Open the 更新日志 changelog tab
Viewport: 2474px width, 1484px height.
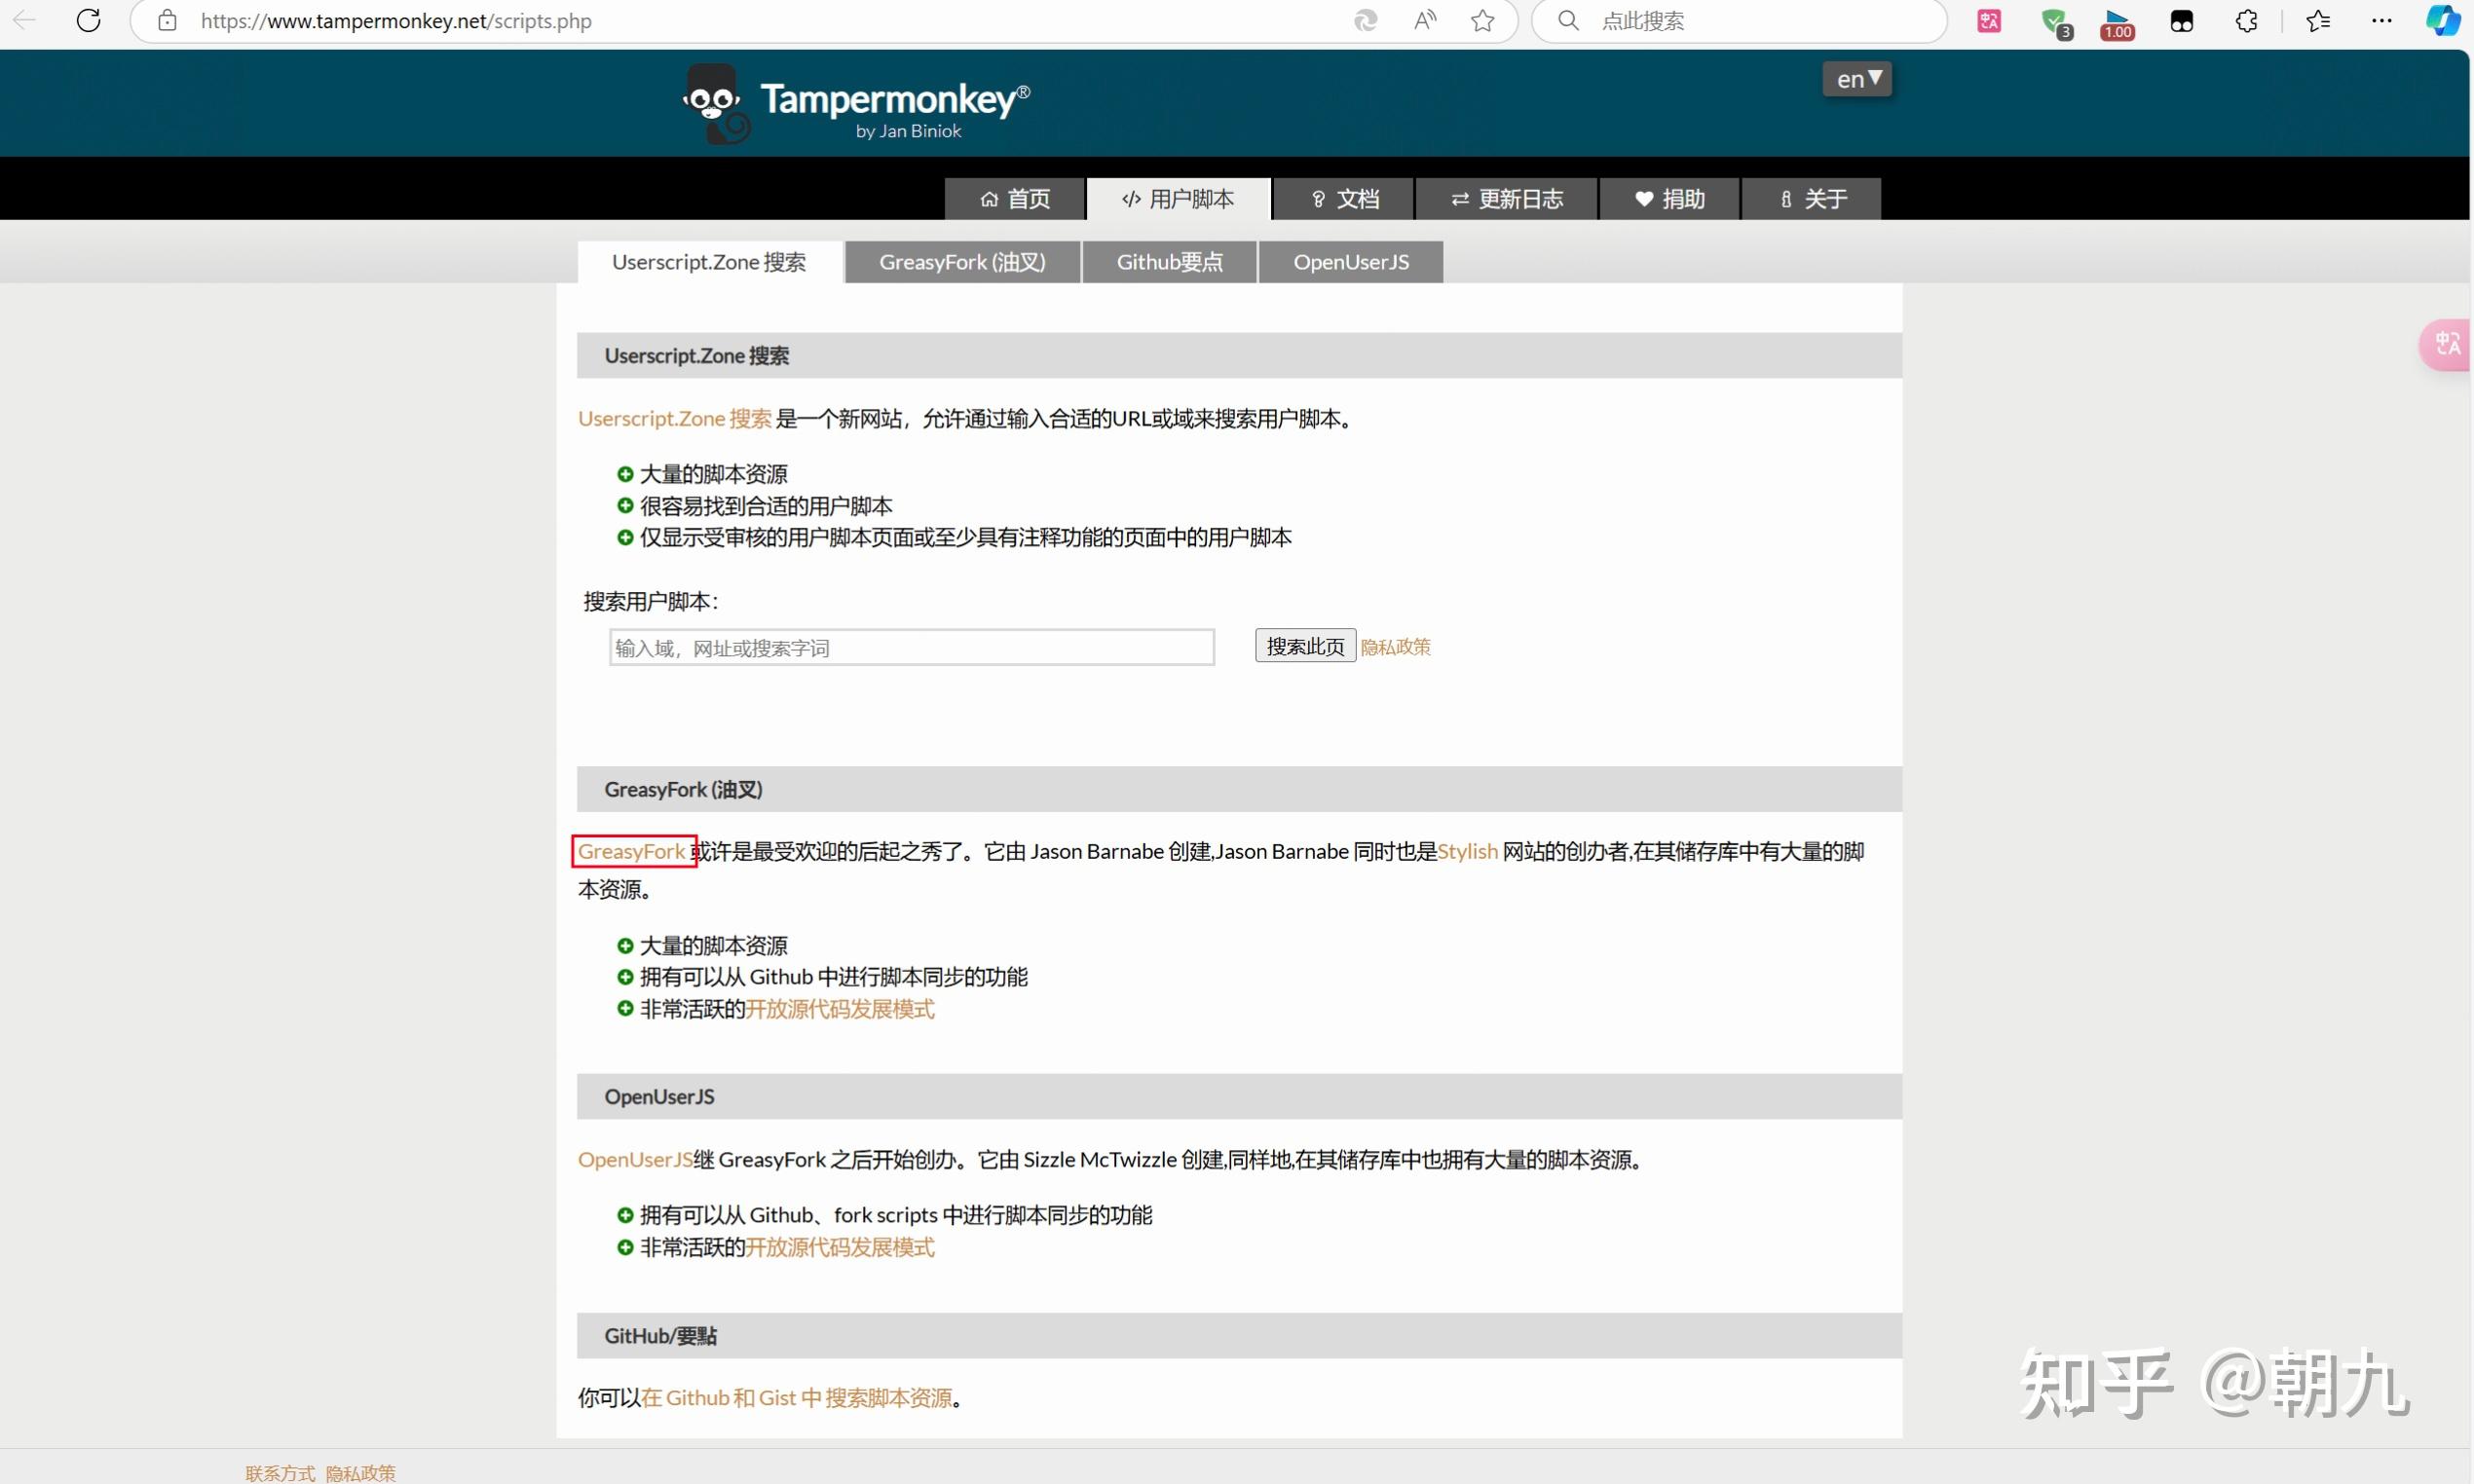1506,199
